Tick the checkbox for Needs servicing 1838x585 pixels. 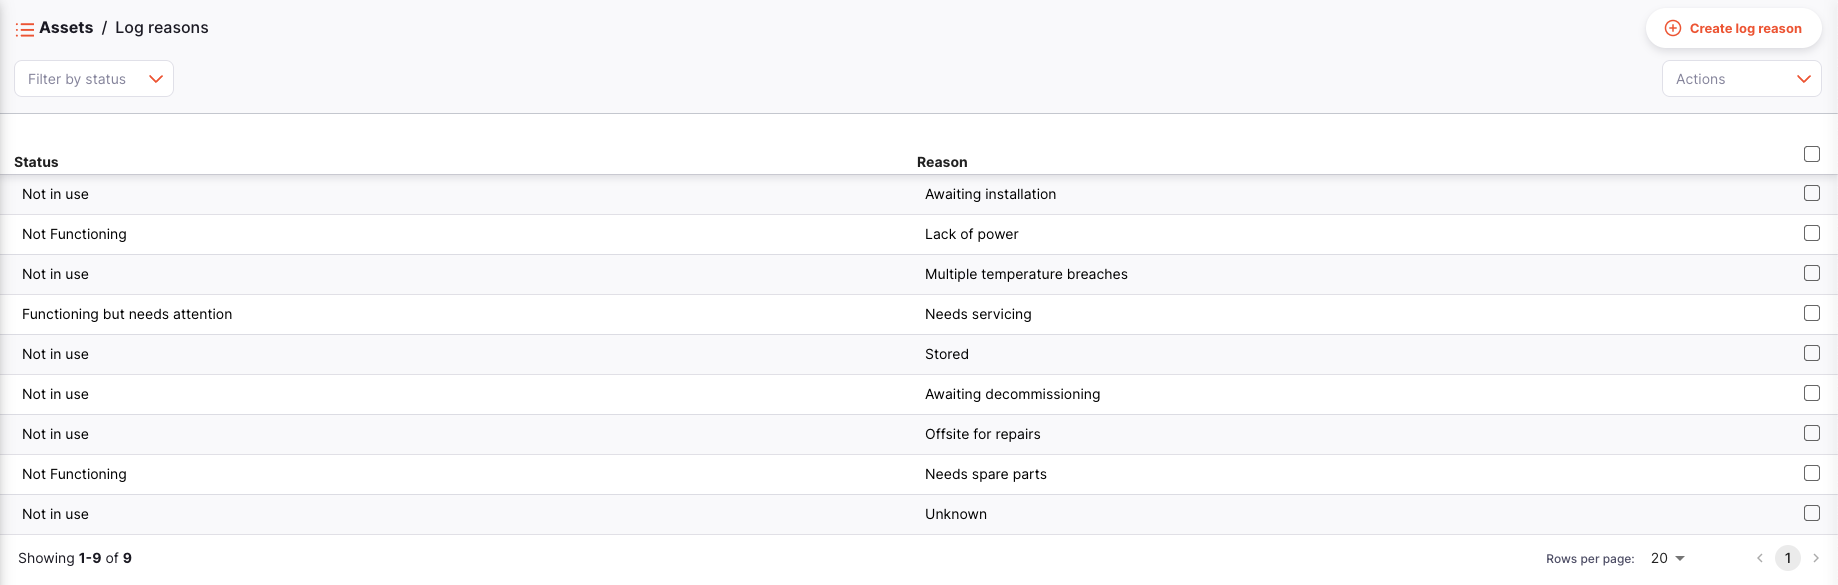tap(1811, 313)
